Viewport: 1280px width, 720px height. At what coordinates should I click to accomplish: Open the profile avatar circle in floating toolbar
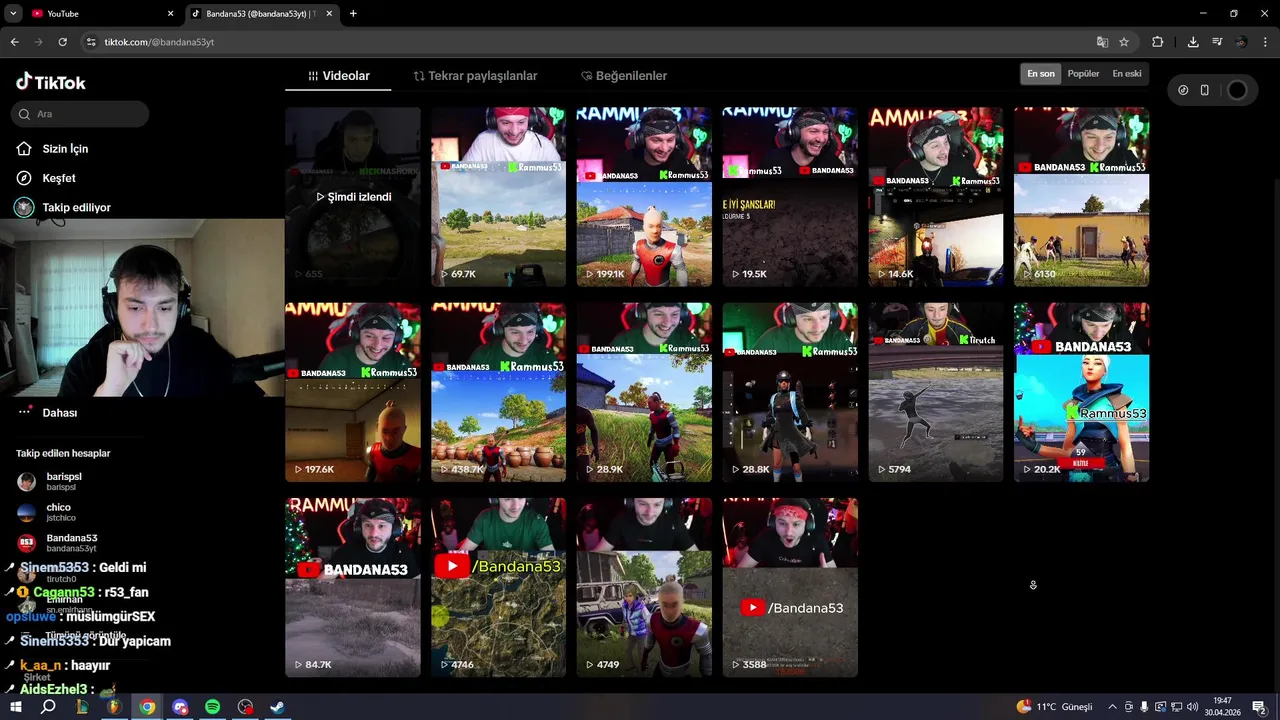[1237, 90]
